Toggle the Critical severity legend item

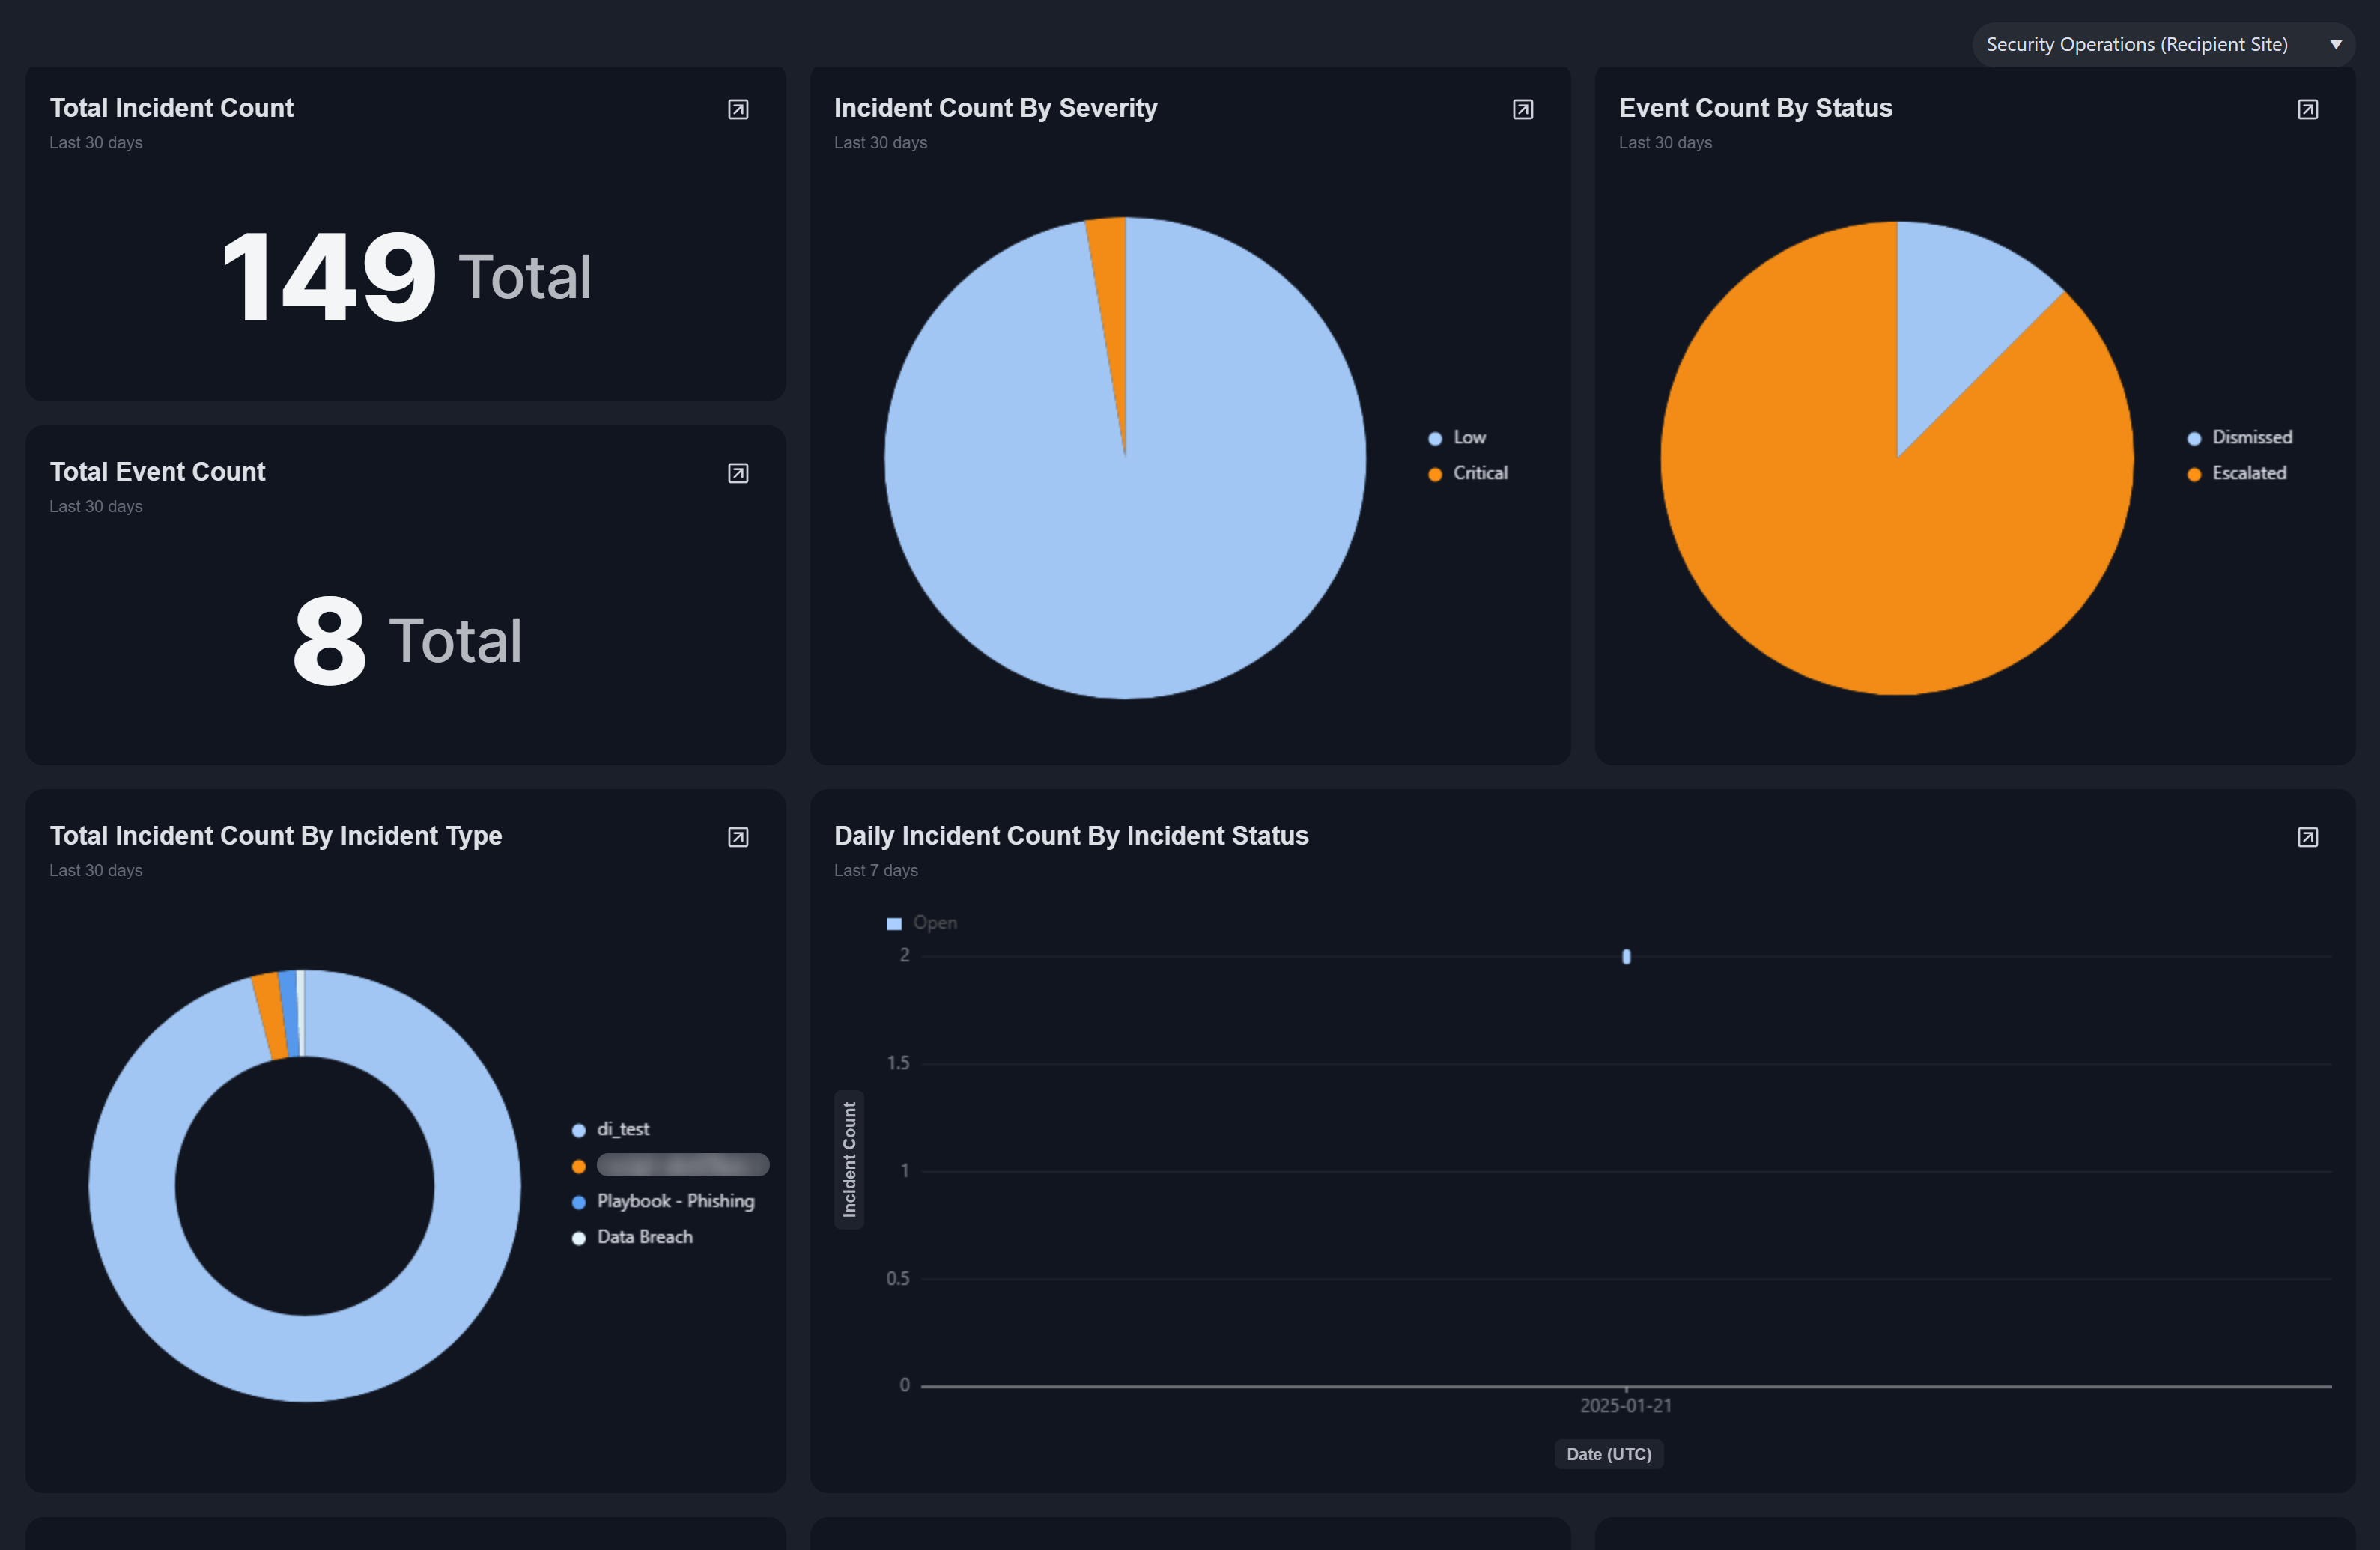1478,474
